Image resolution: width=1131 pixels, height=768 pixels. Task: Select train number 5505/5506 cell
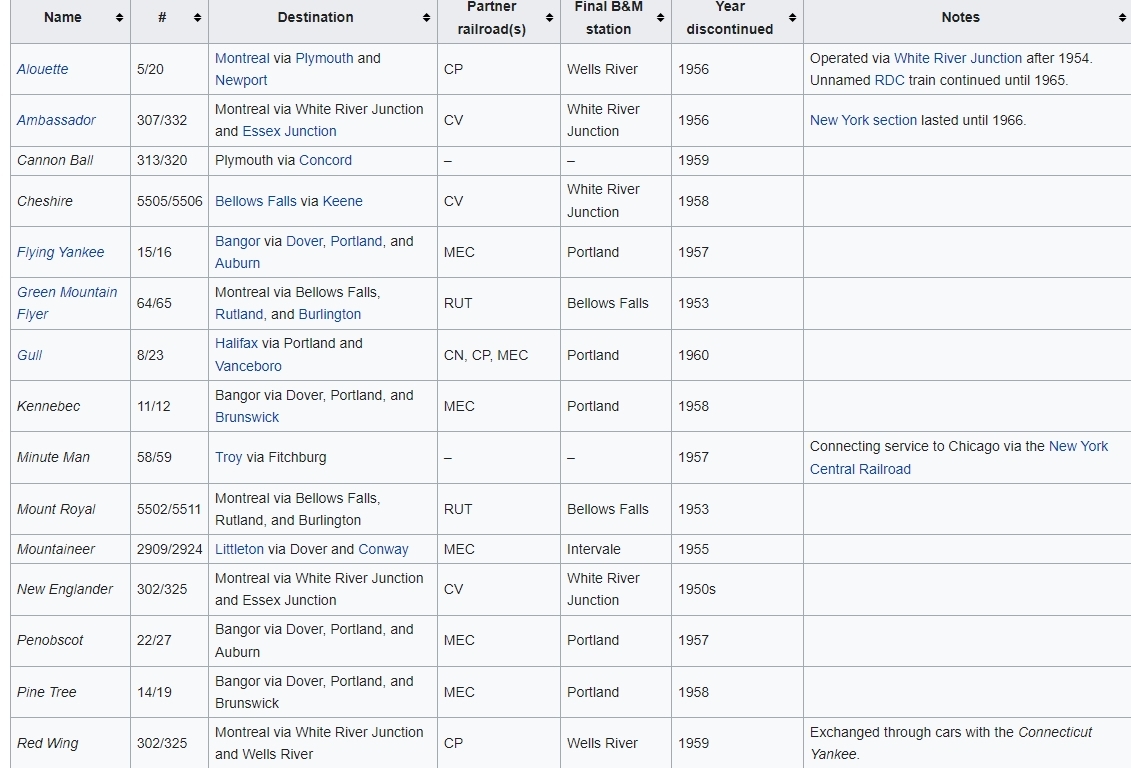[170, 201]
